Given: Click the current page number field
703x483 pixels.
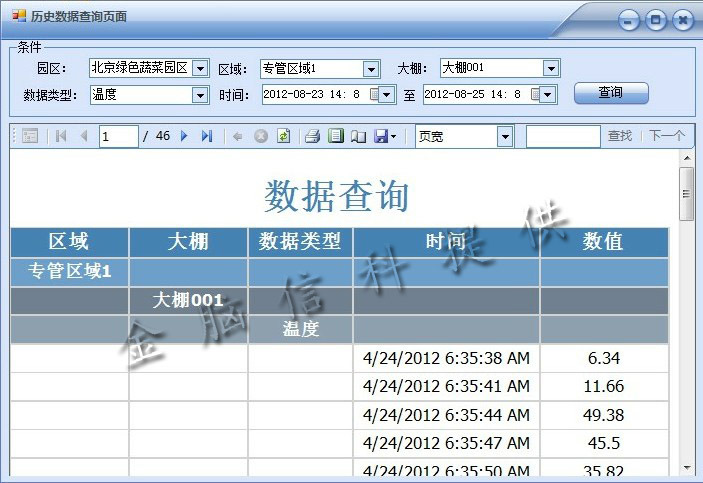Looking at the screenshot, I should pyautogui.click(x=118, y=136).
